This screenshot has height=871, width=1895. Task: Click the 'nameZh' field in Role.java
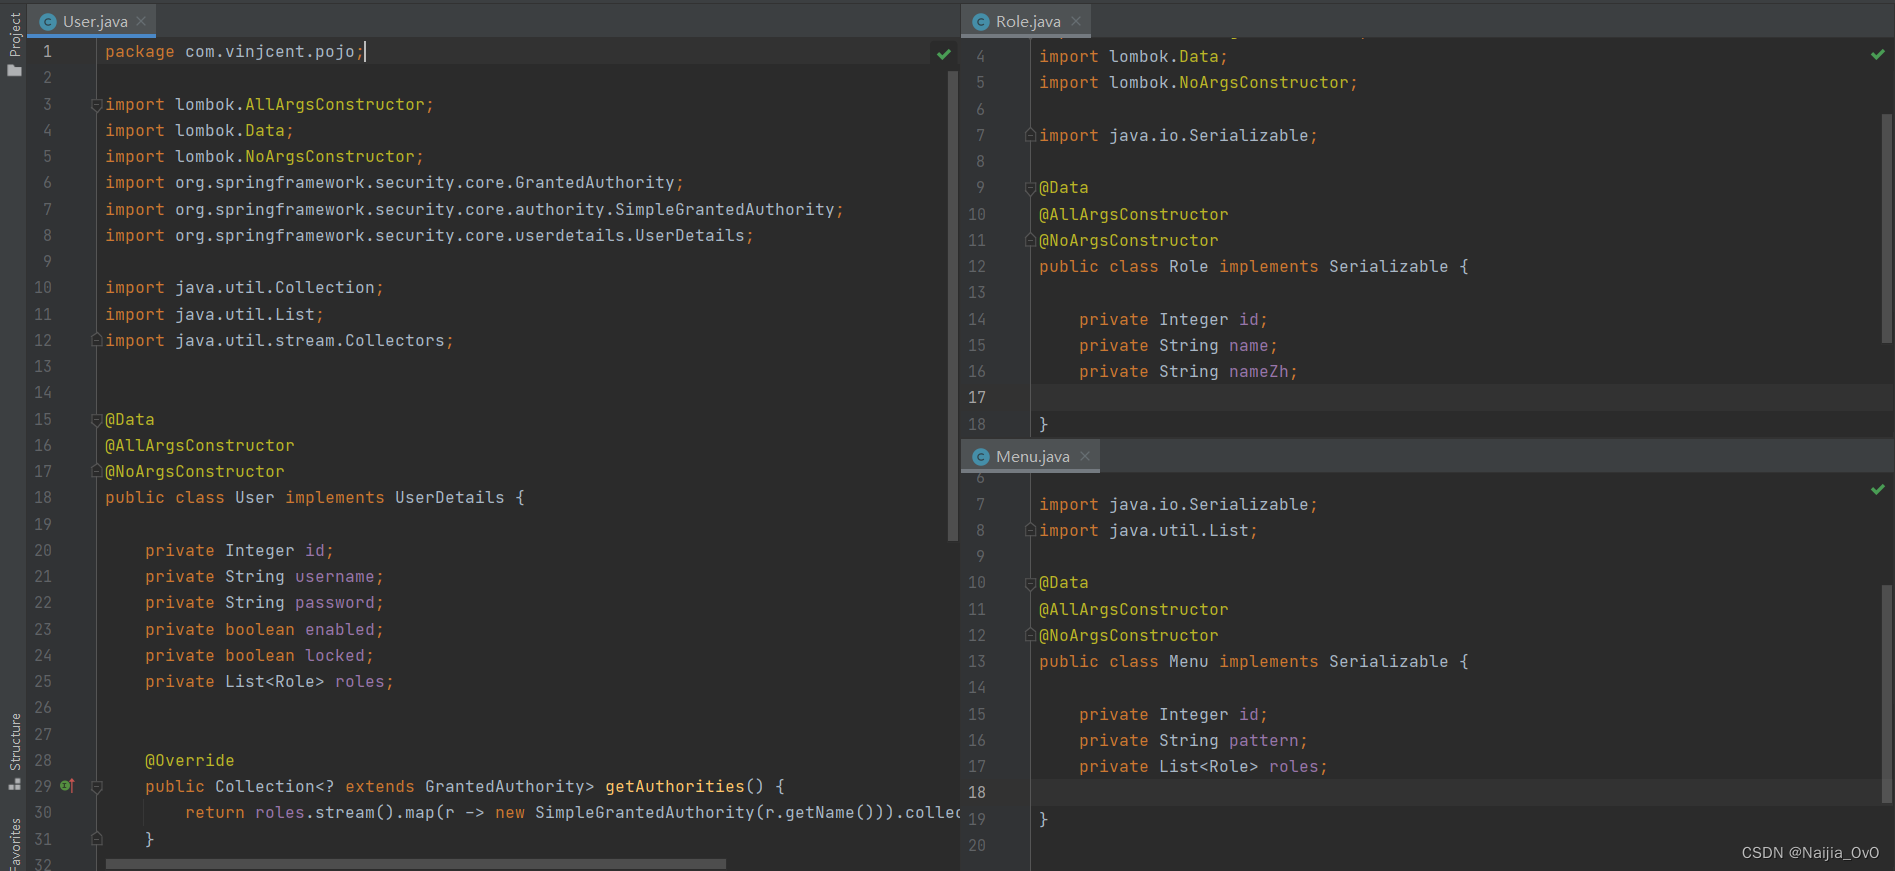click(1259, 371)
